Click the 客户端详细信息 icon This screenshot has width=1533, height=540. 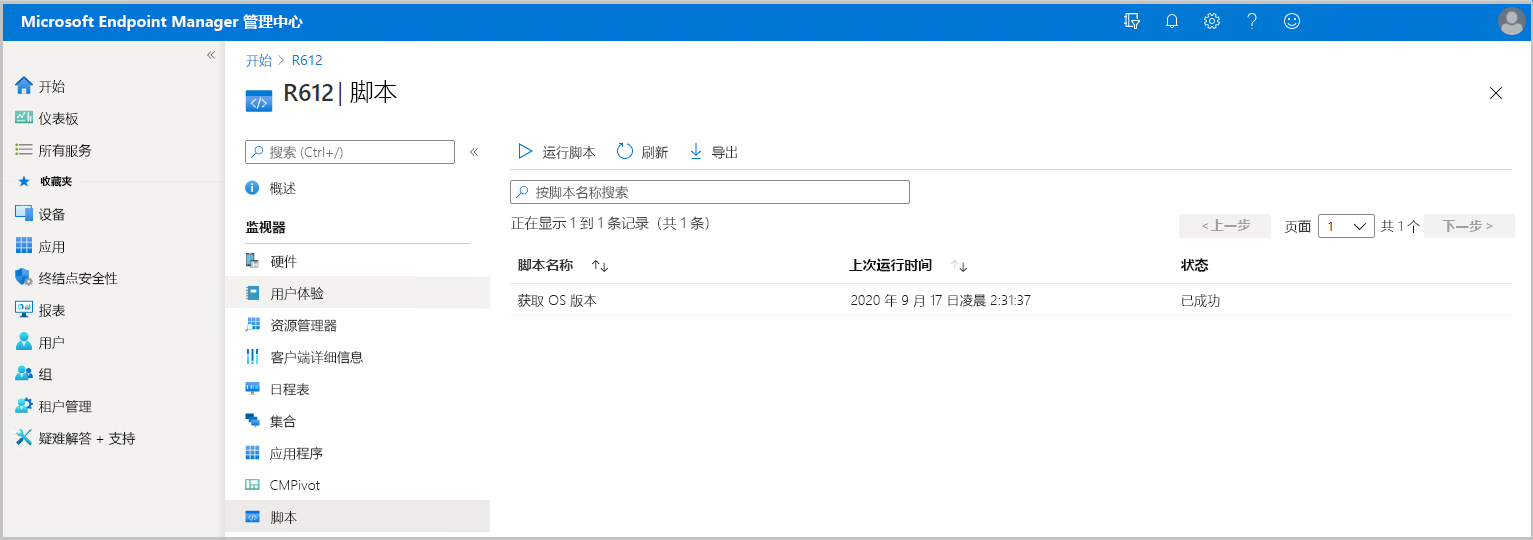click(252, 357)
